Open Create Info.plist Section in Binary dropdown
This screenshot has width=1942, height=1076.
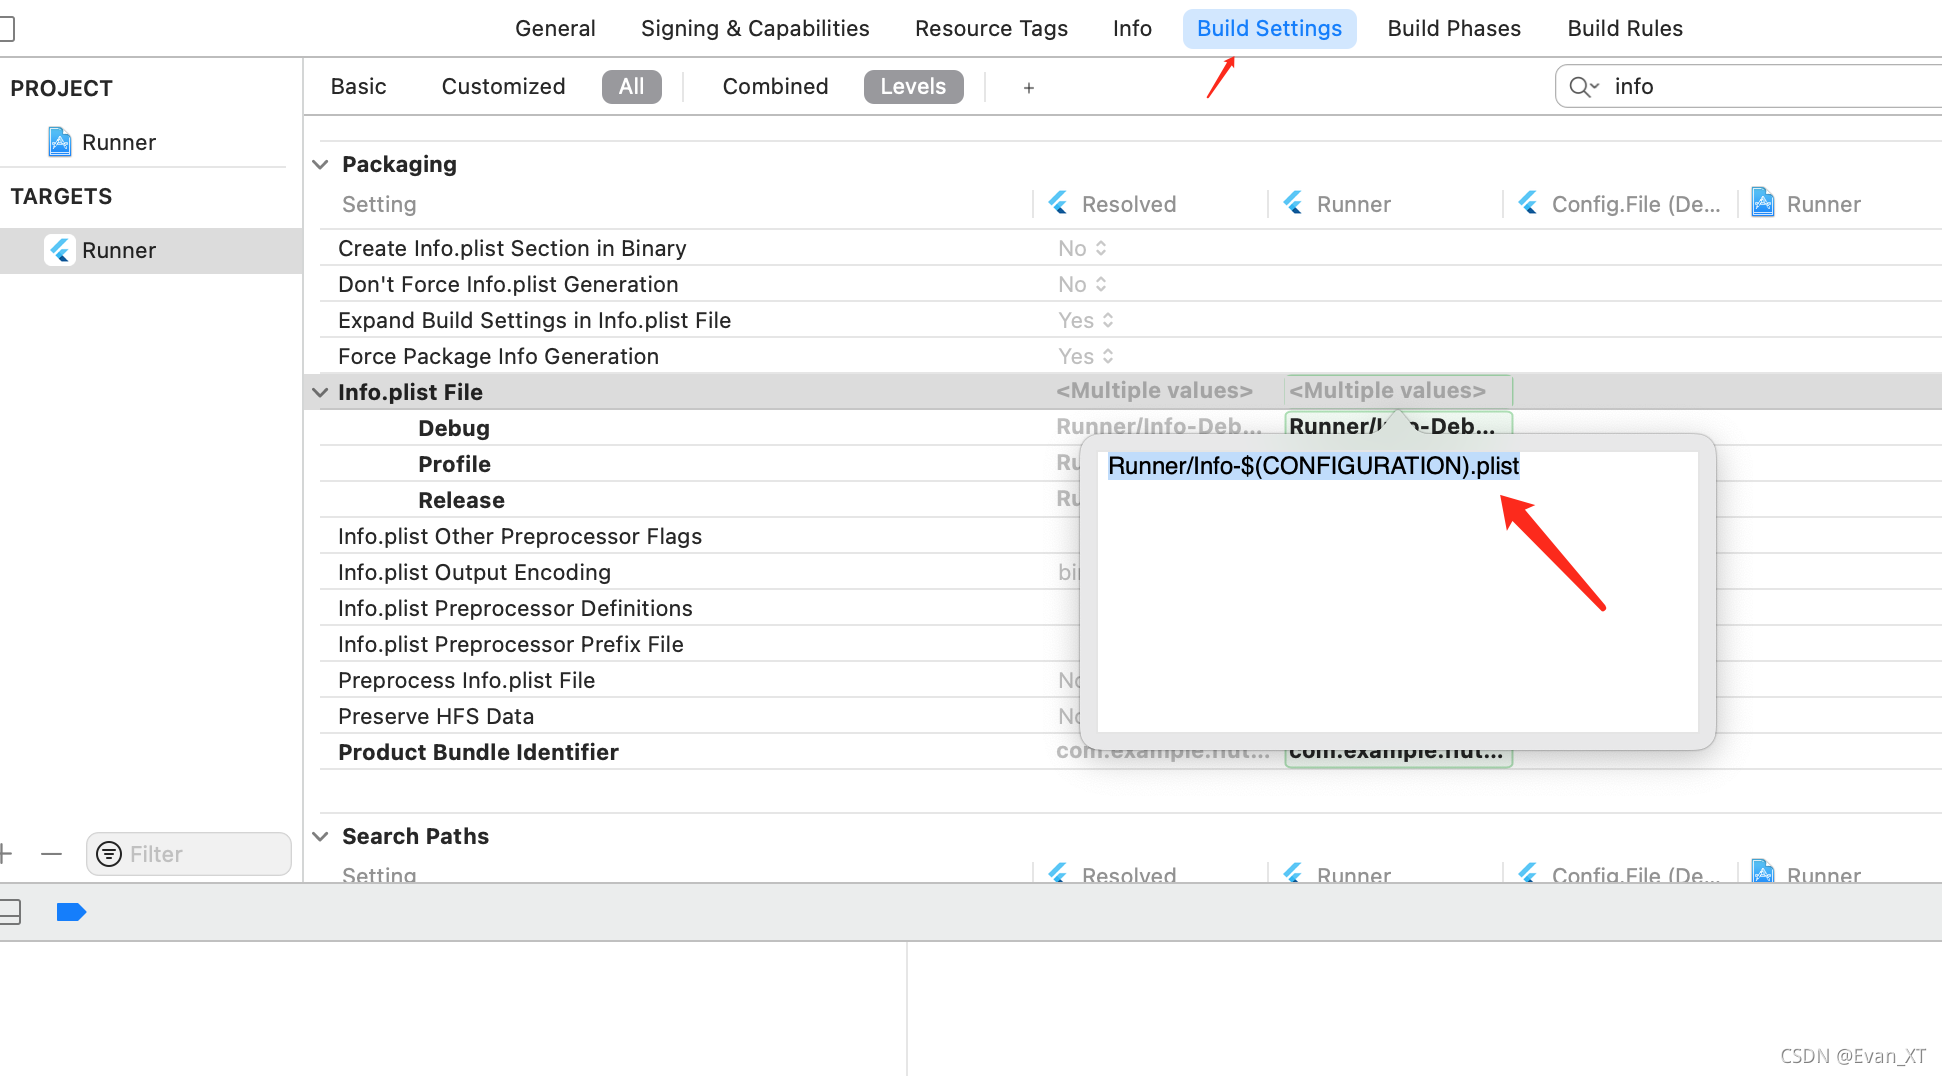[x=1083, y=248]
